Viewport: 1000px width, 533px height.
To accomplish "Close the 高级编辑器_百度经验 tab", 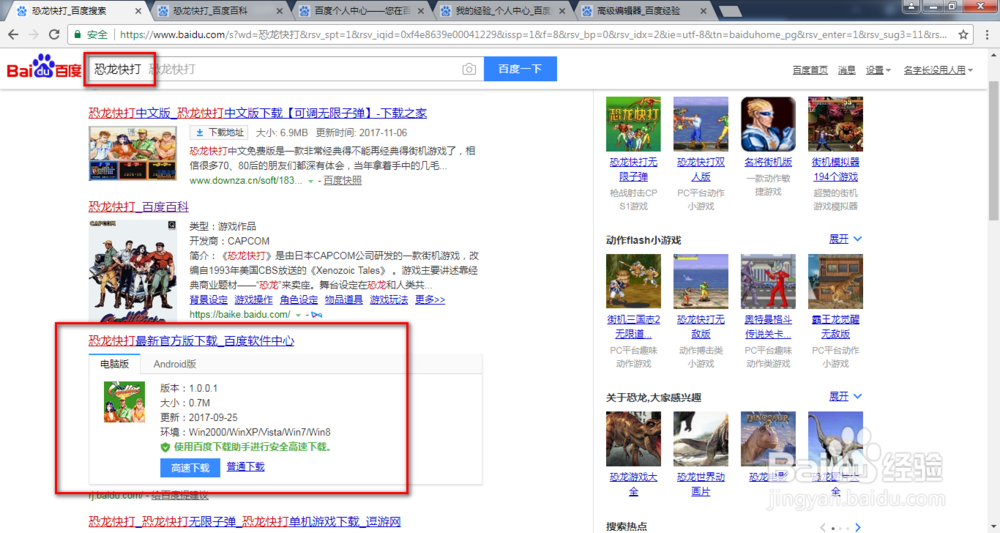I will tap(703, 11).
